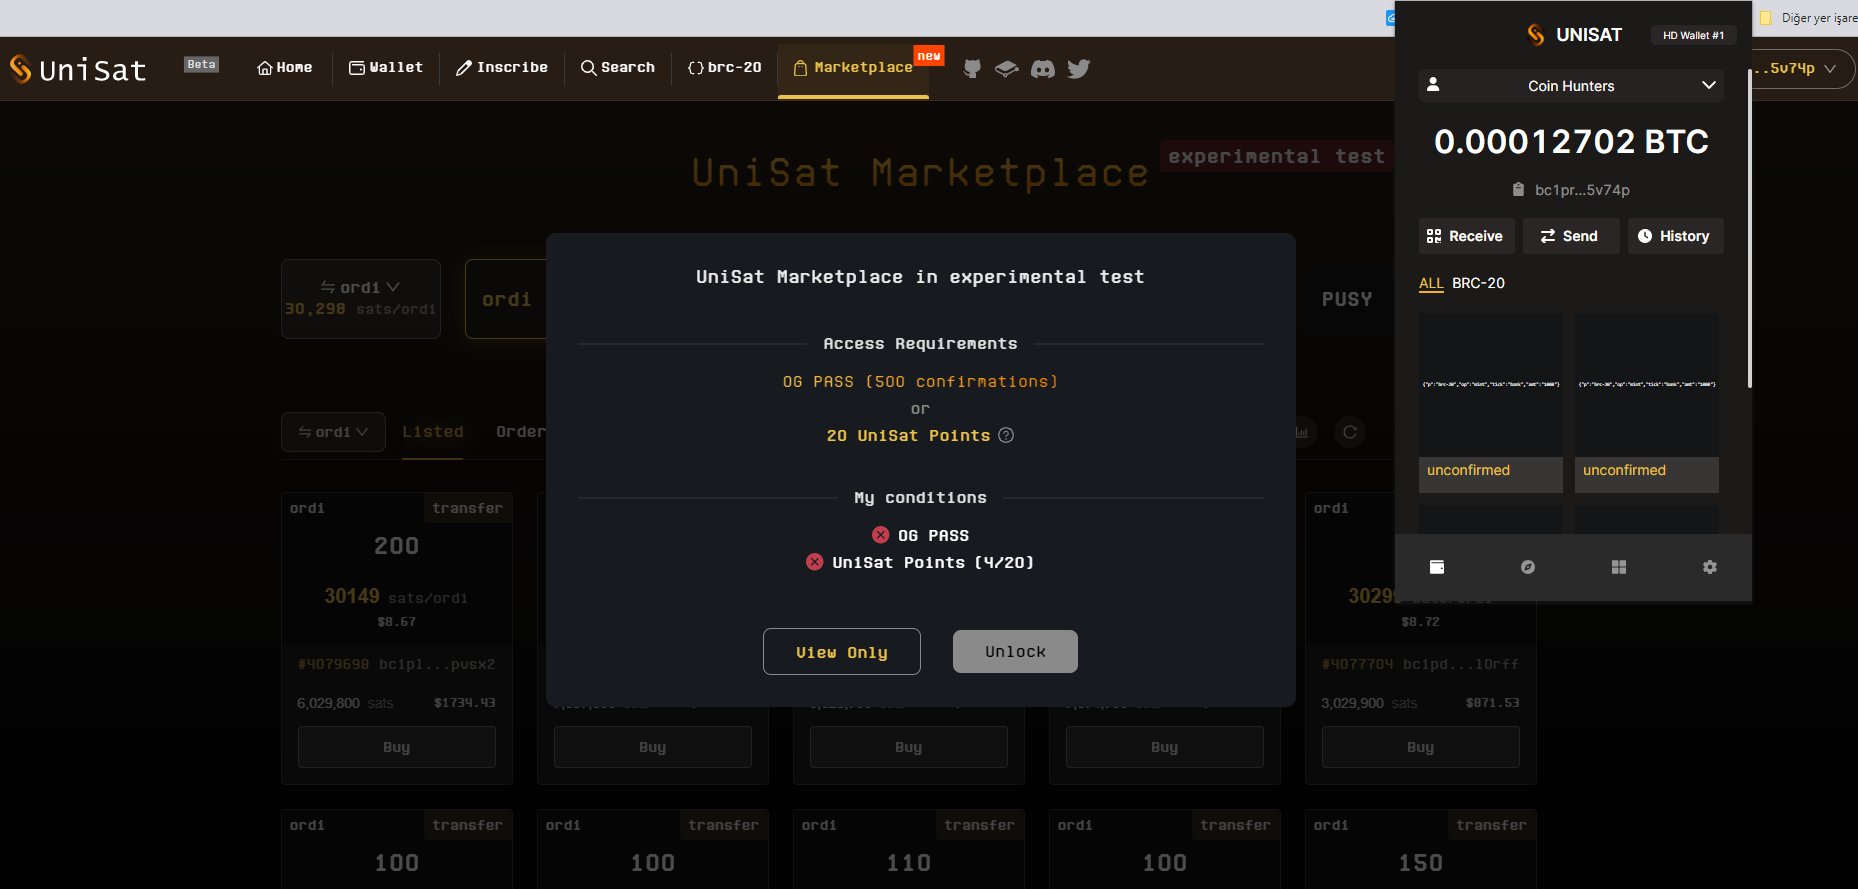The height and width of the screenshot is (889, 1858).
Task: Open the brc-20 menu item
Action: pyautogui.click(x=725, y=68)
